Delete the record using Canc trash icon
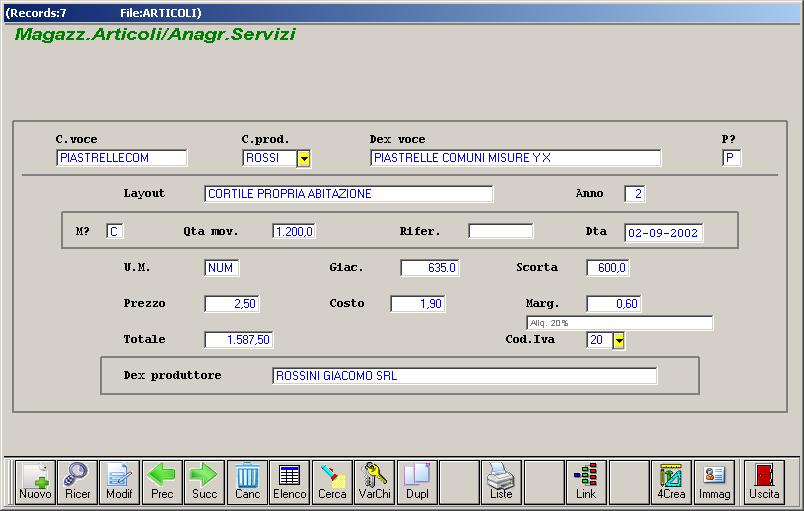Viewport: 804px width, 511px height. 247,481
